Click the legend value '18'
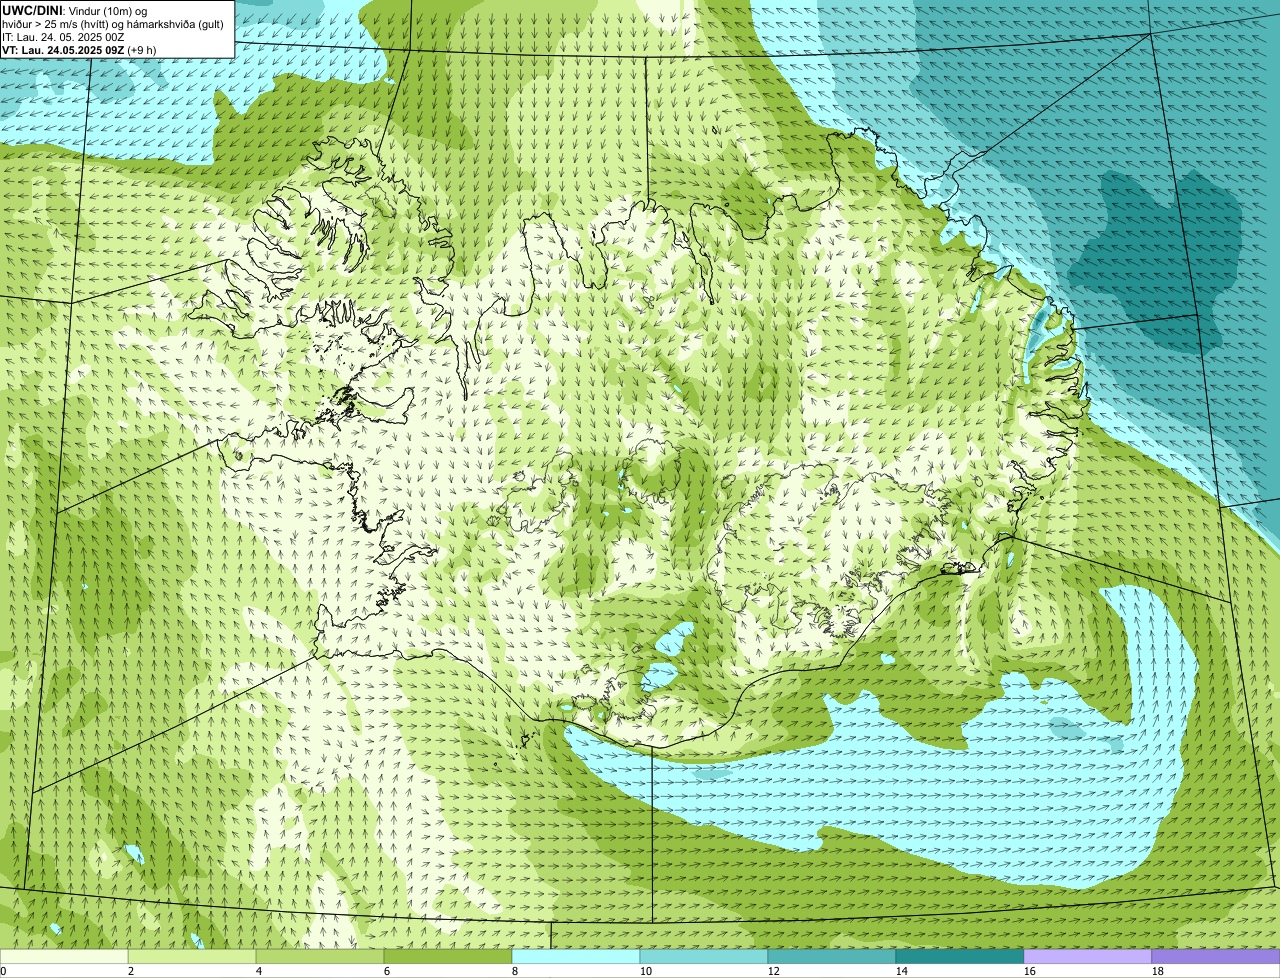This screenshot has width=1280, height=978. [1158, 971]
